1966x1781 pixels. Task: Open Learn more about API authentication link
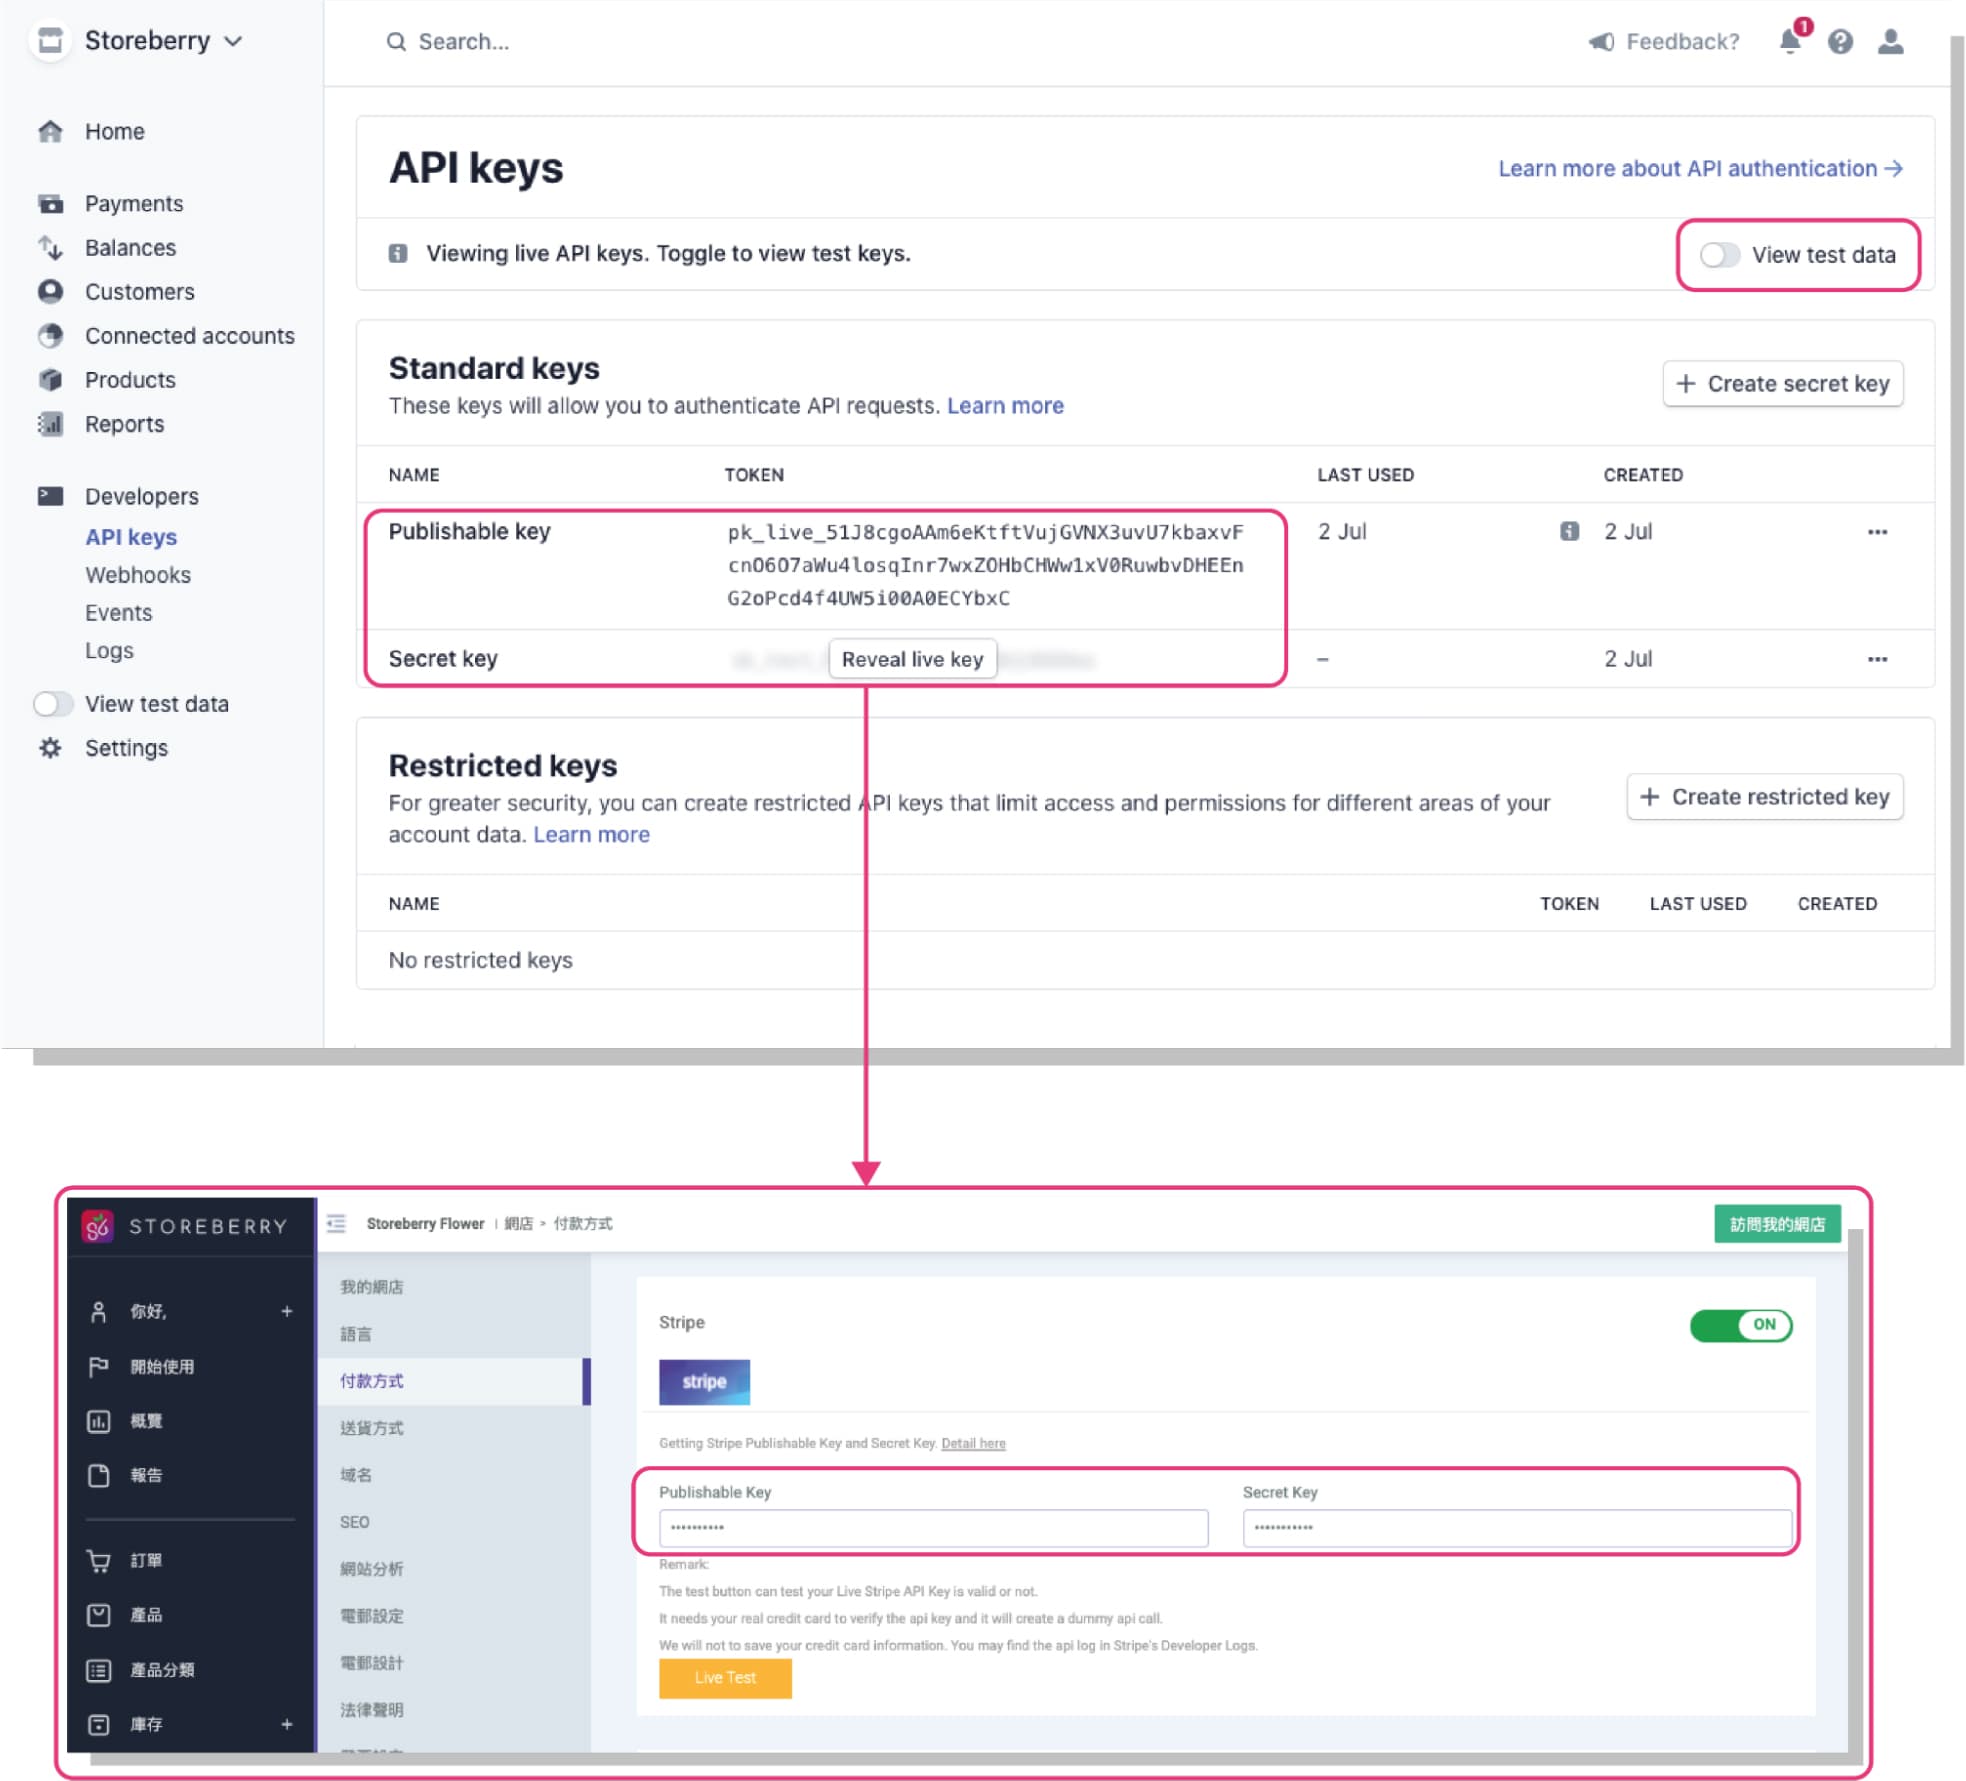pyautogui.click(x=1699, y=169)
